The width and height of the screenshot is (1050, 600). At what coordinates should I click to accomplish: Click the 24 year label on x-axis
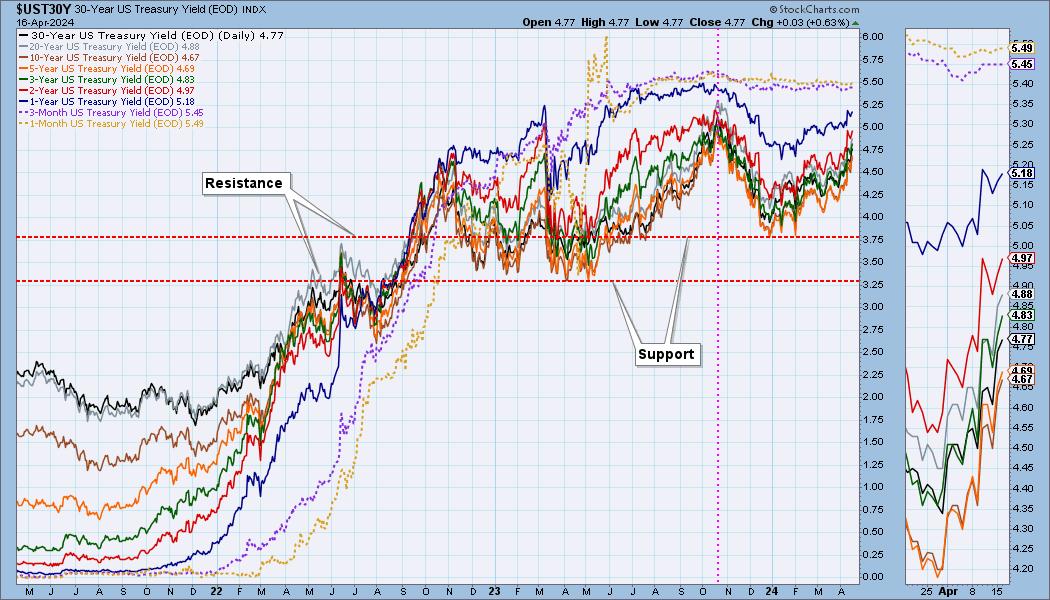coord(772,591)
